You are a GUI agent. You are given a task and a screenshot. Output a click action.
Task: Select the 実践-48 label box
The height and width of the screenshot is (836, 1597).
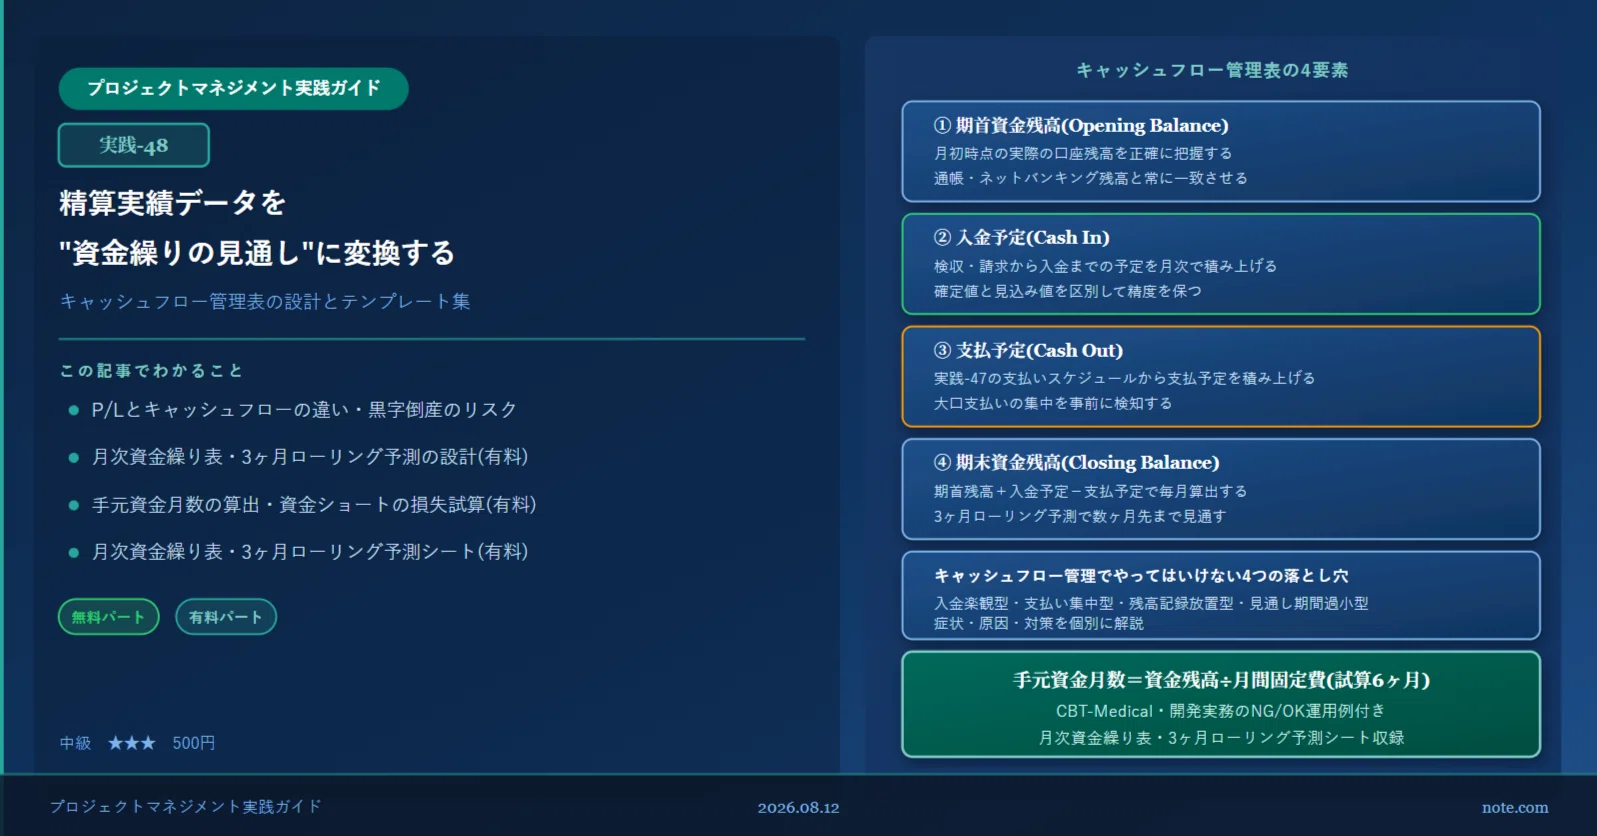point(134,145)
